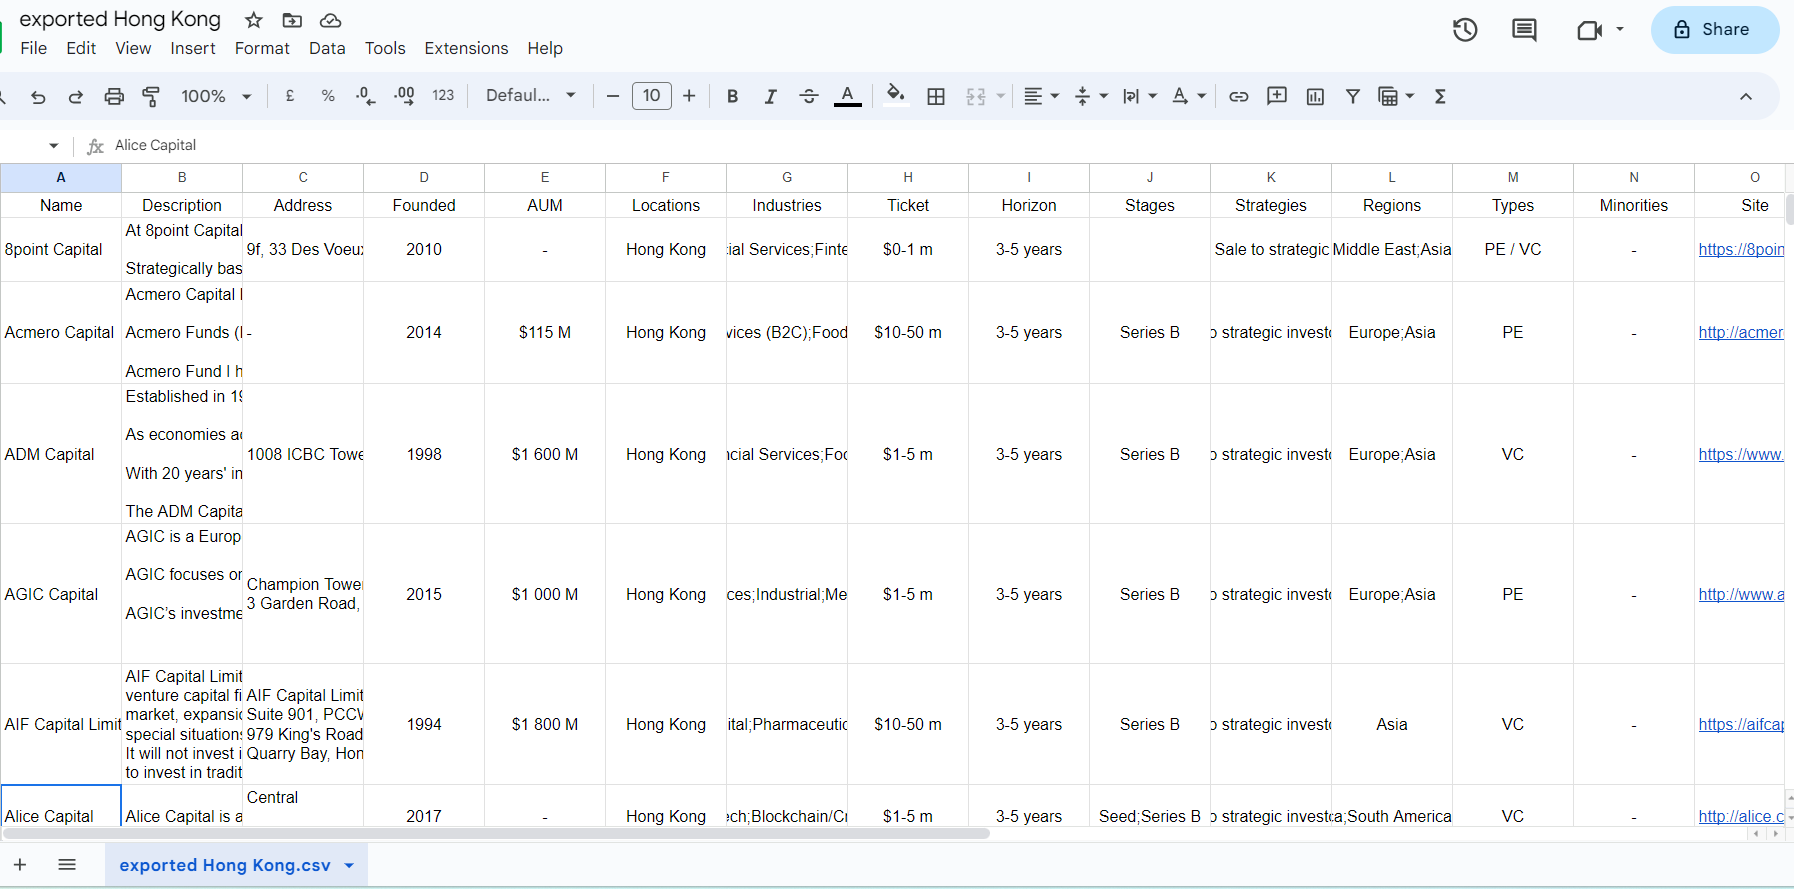Open the Tools menu
Image resolution: width=1794 pixels, height=889 pixels.
coord(385,48)
